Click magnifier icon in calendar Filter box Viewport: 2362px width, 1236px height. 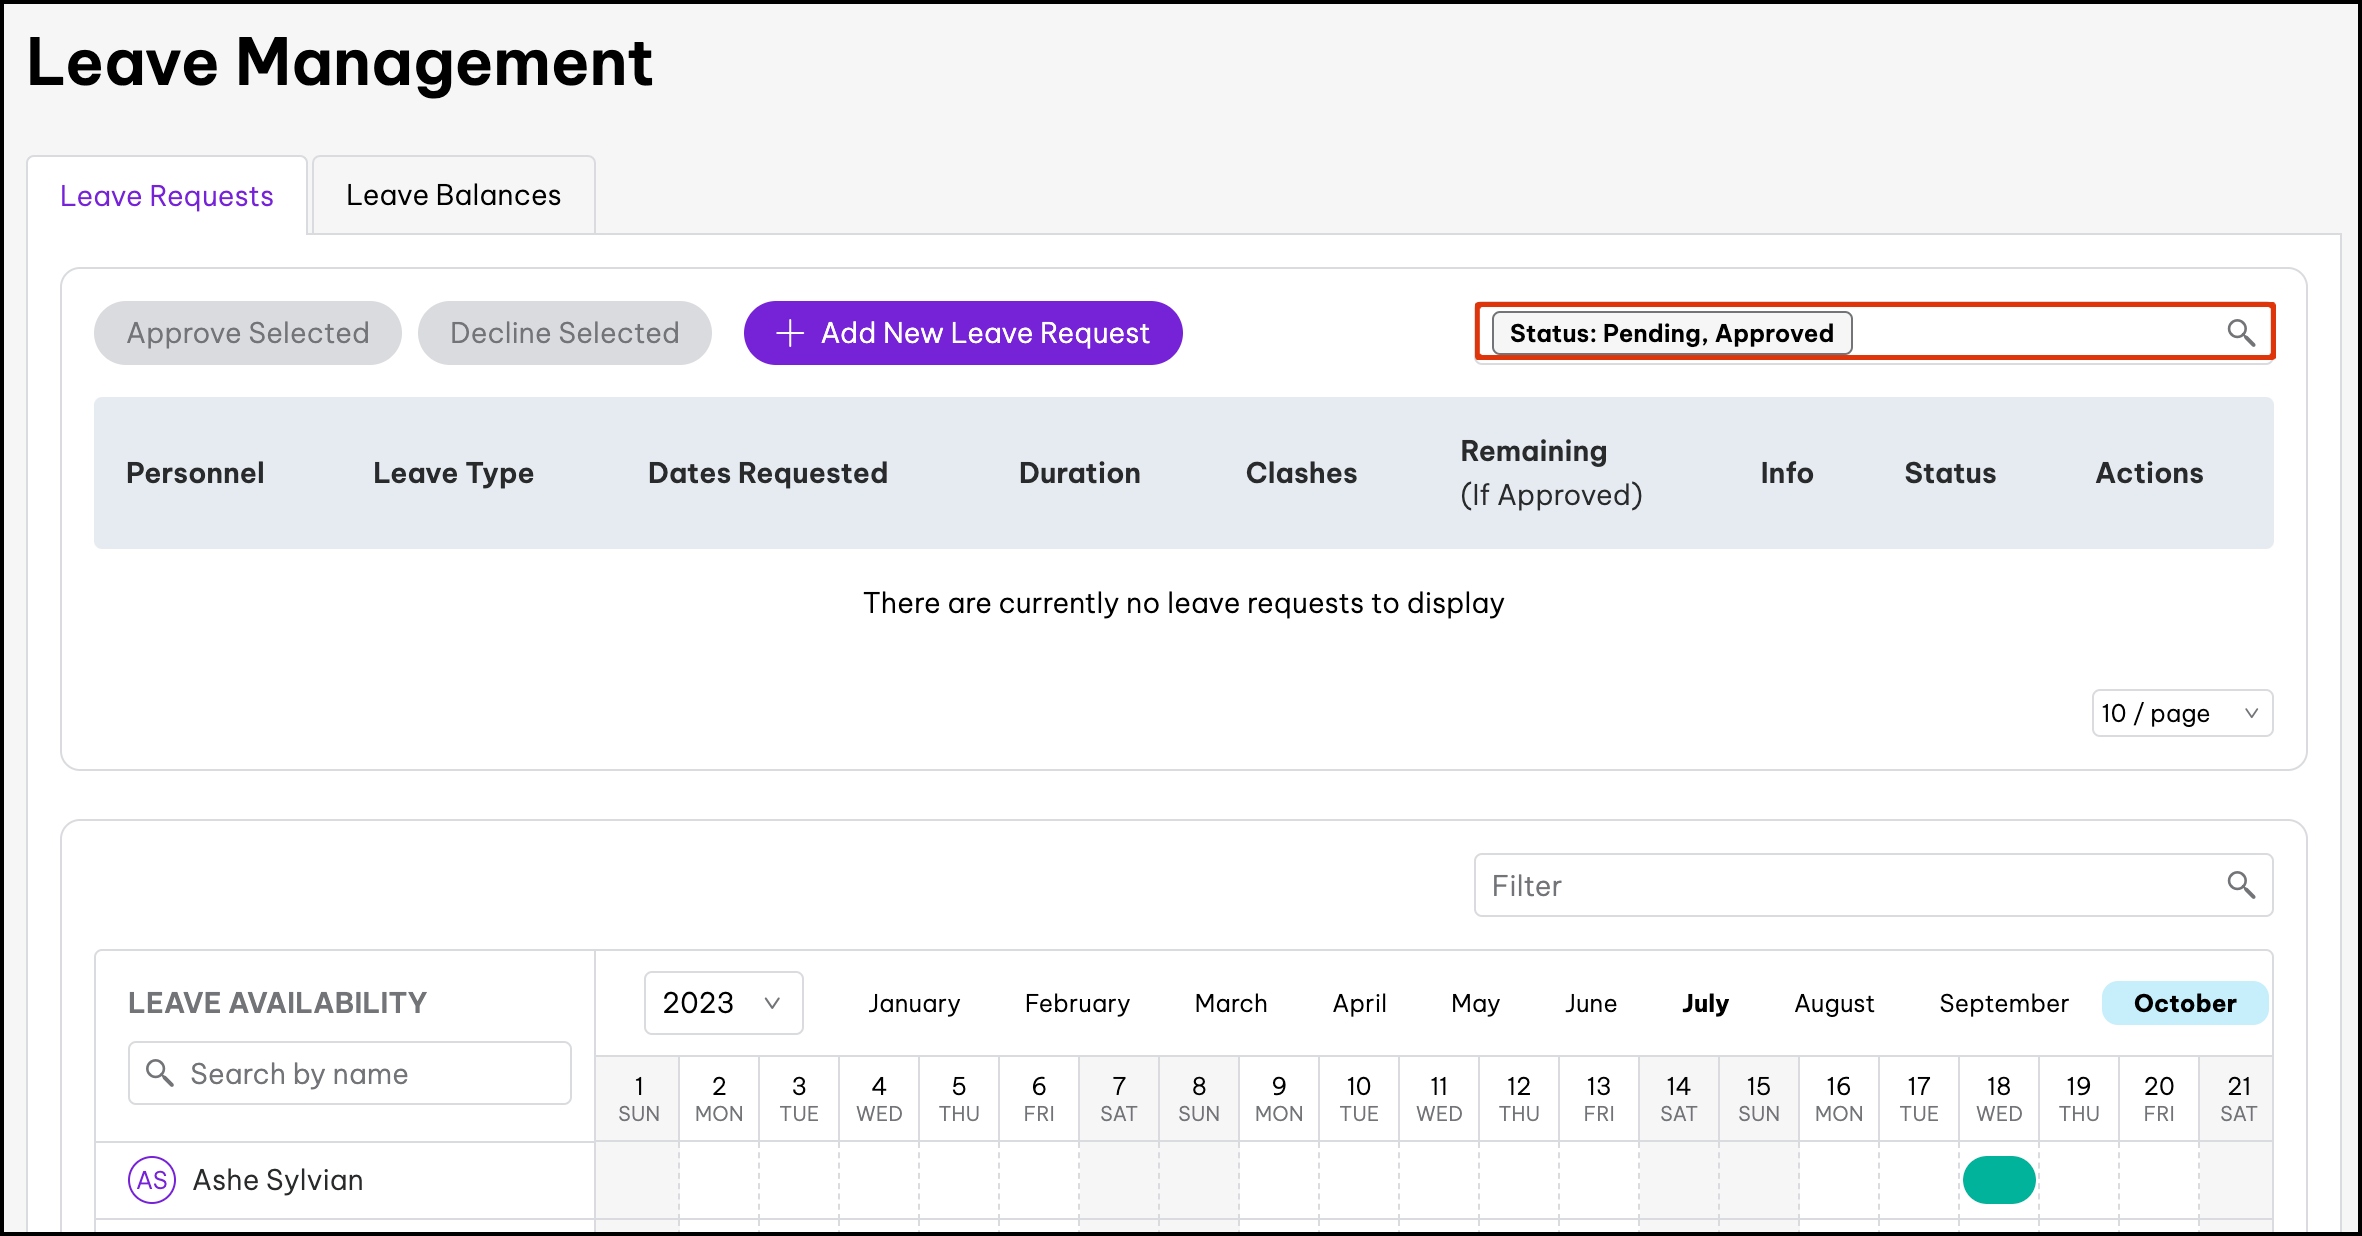pyautogui.click(x=2240, y=885)
